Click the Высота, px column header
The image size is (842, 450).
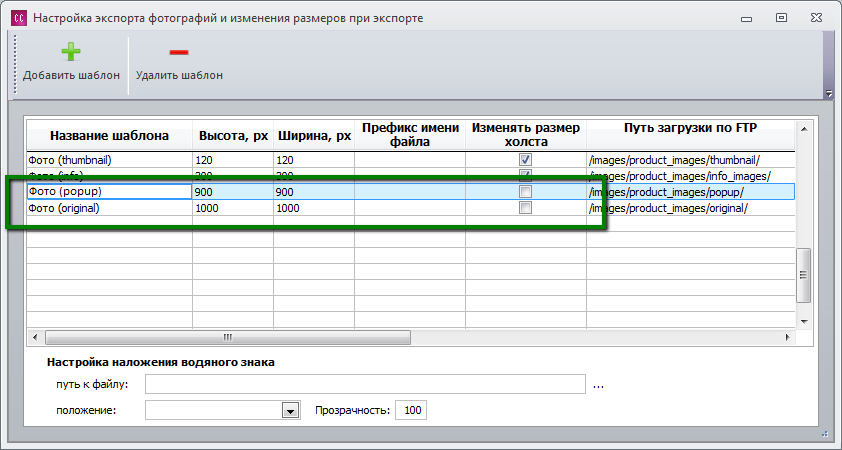[233, 135]
